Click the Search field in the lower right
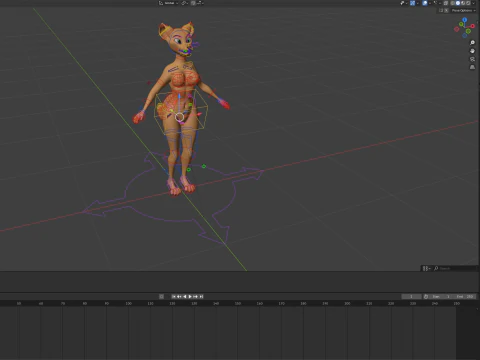Viewport: 480px width, 360px height. (x=455, y=268)
